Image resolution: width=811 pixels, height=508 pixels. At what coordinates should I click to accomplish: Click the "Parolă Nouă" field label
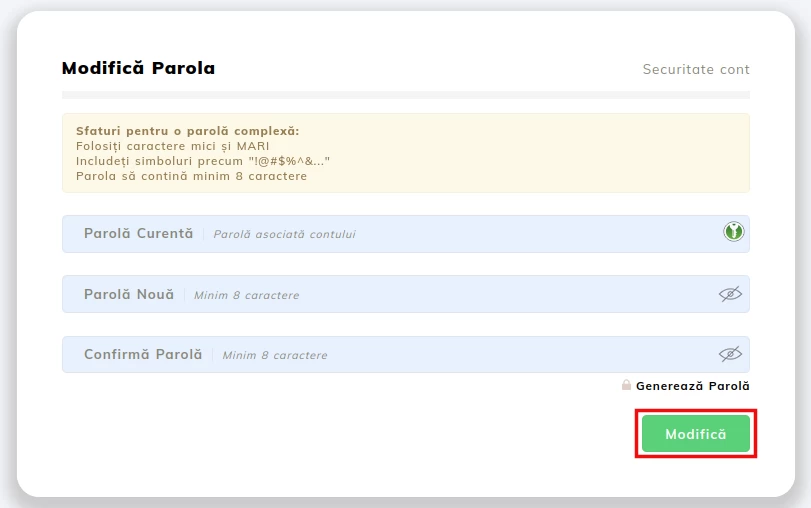tap(129, 295)
